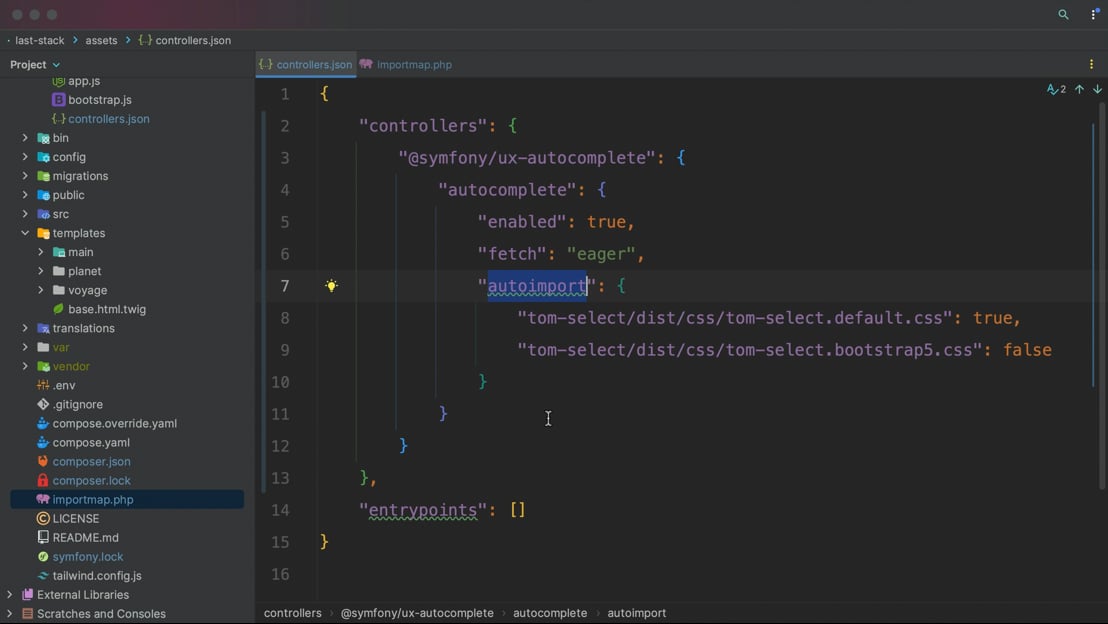Jump to next highlighted error arrow
1108x624 pixels.
pyautogui.click(x=1097, y=90)
